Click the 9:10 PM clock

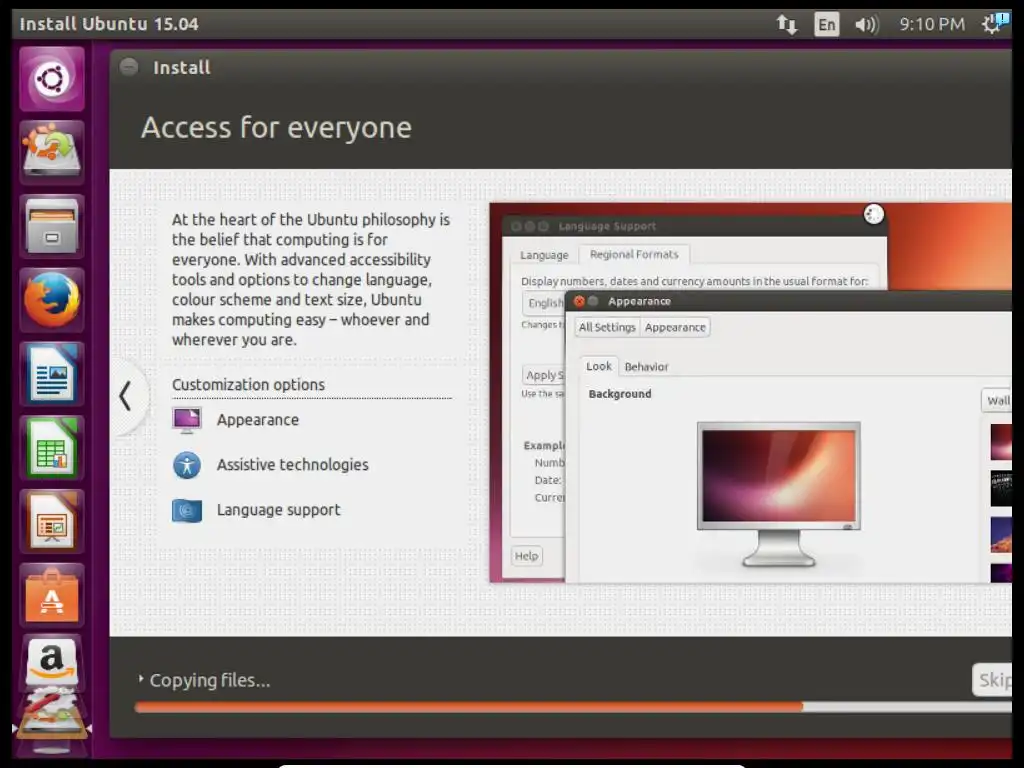pos(932,24)
